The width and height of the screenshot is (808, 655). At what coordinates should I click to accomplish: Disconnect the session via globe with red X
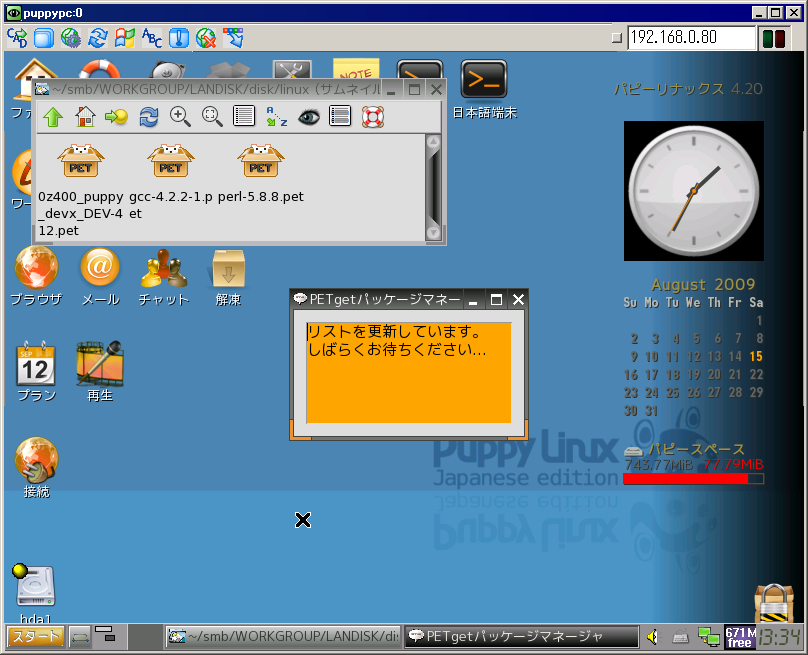[x=206, y=38]
